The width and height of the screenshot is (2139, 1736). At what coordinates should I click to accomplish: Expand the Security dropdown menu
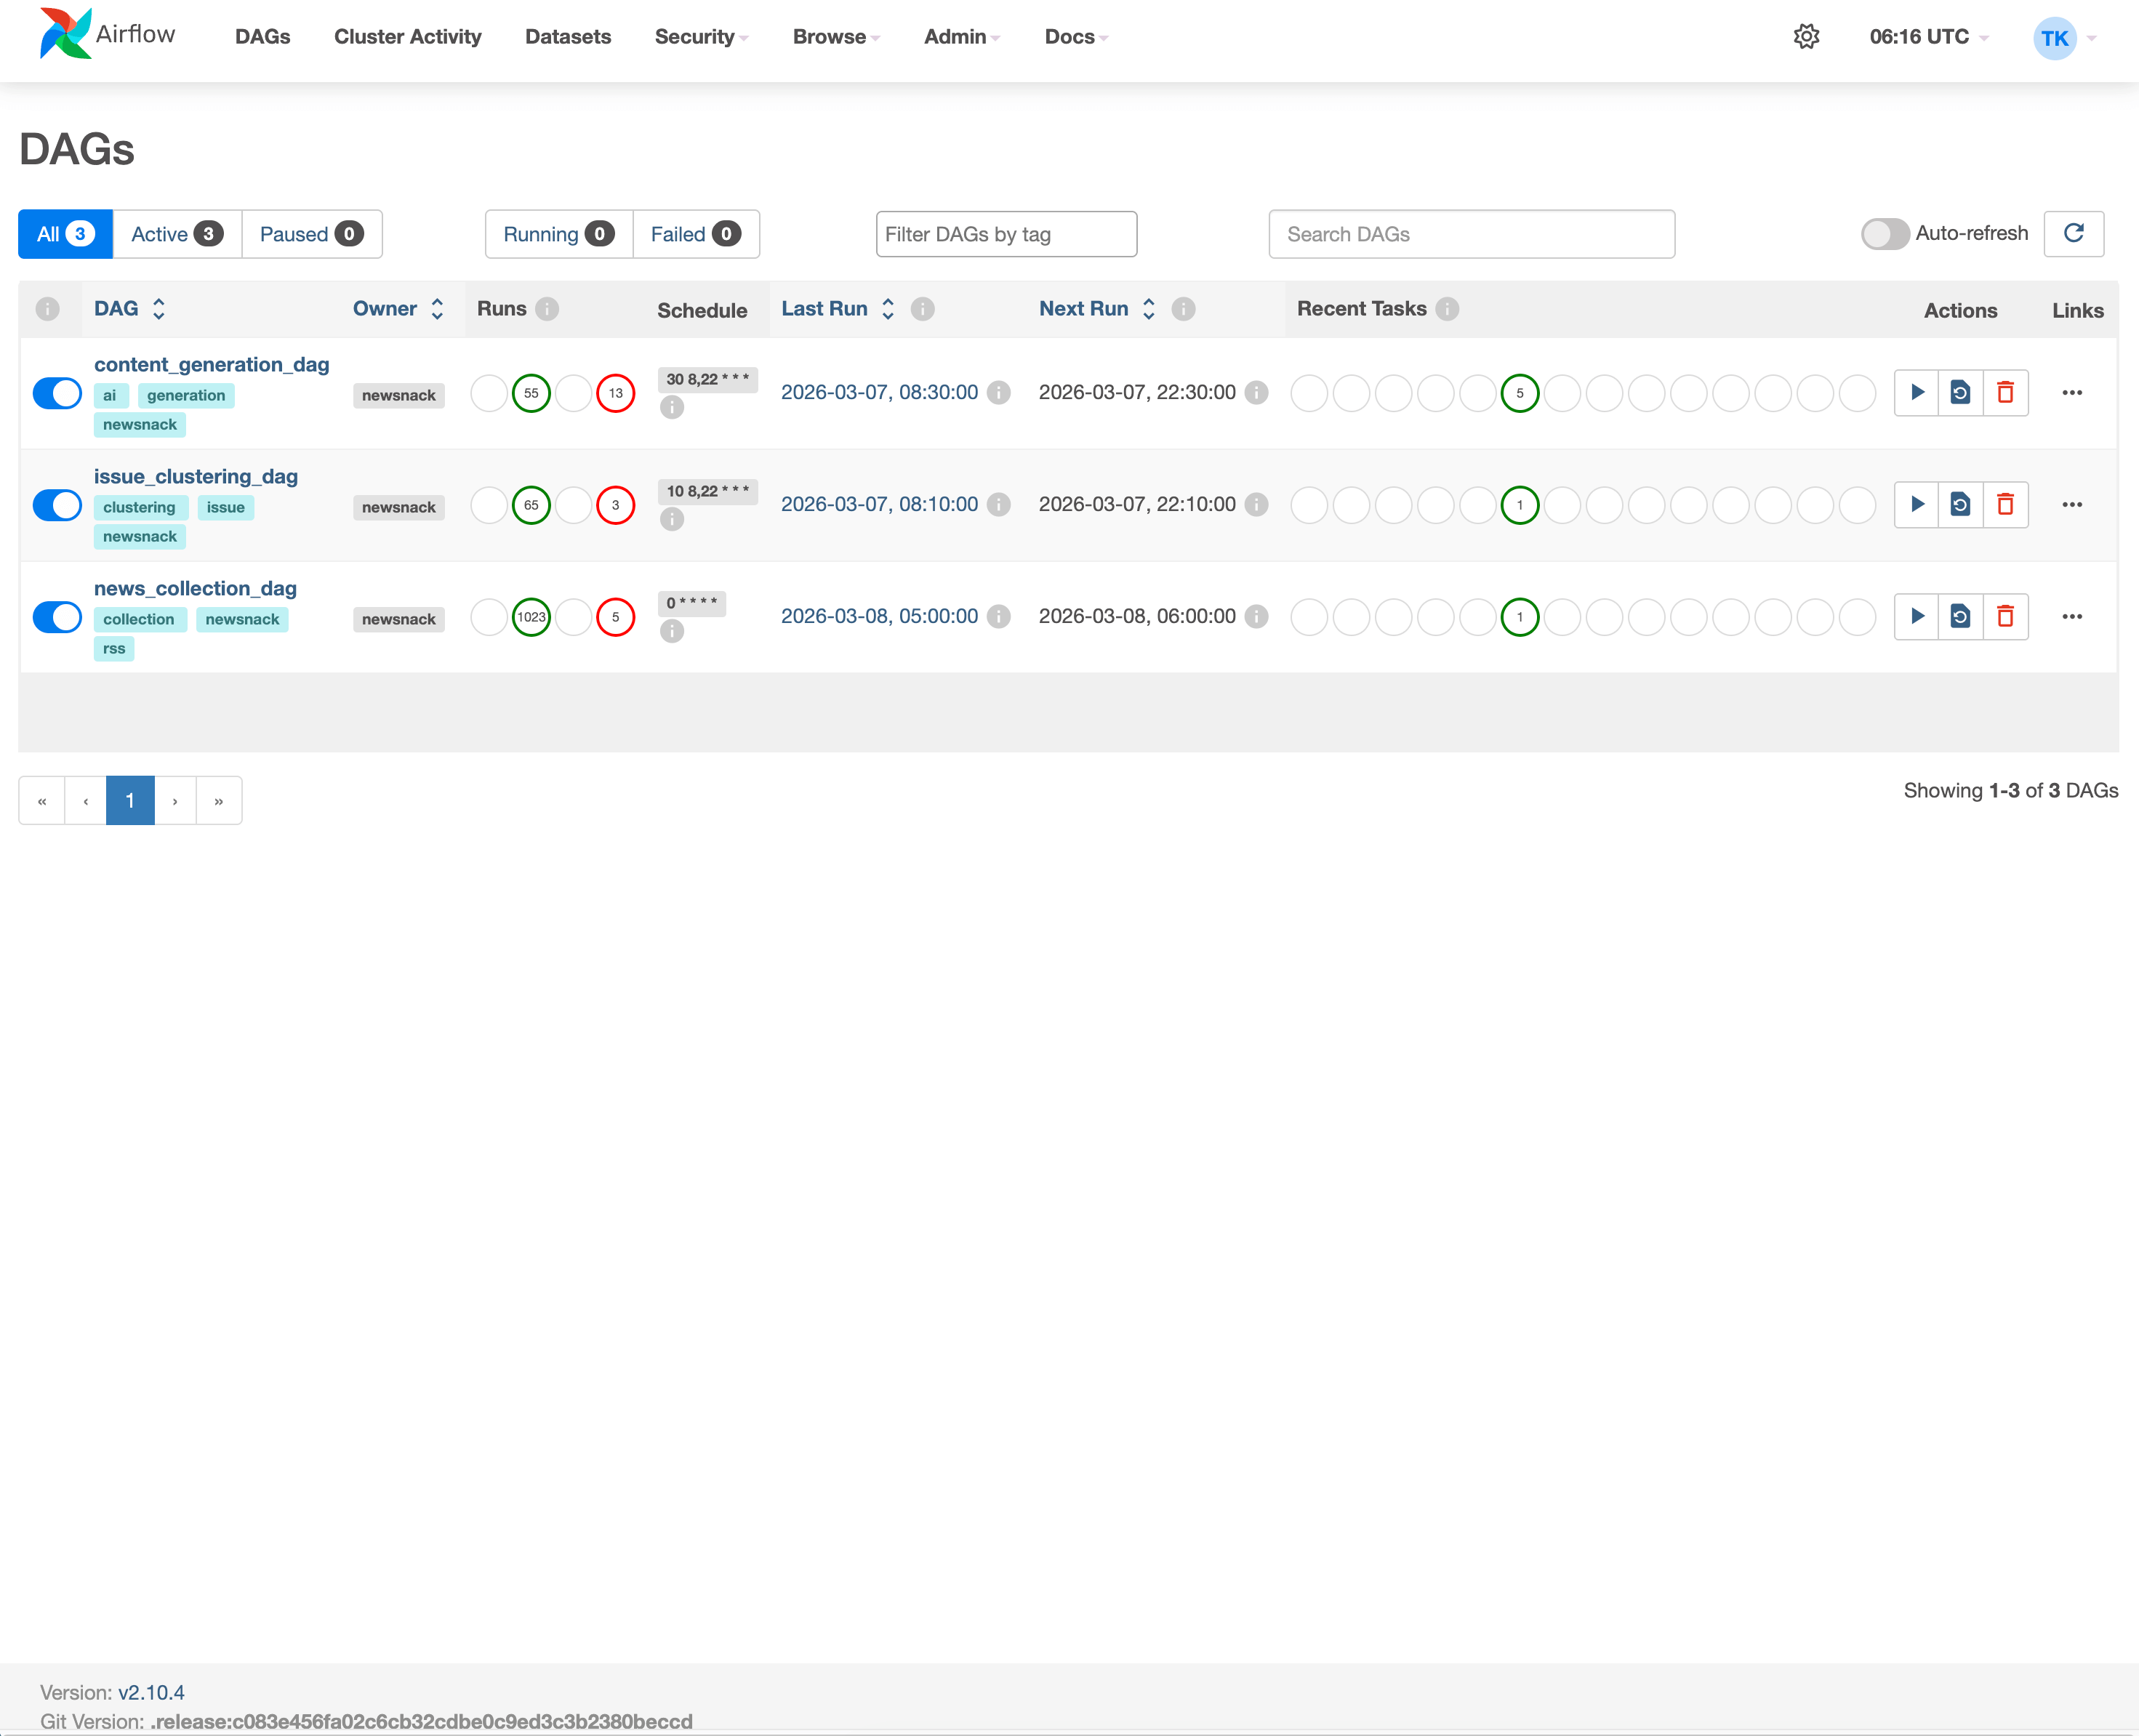click(x=700, y=37)
